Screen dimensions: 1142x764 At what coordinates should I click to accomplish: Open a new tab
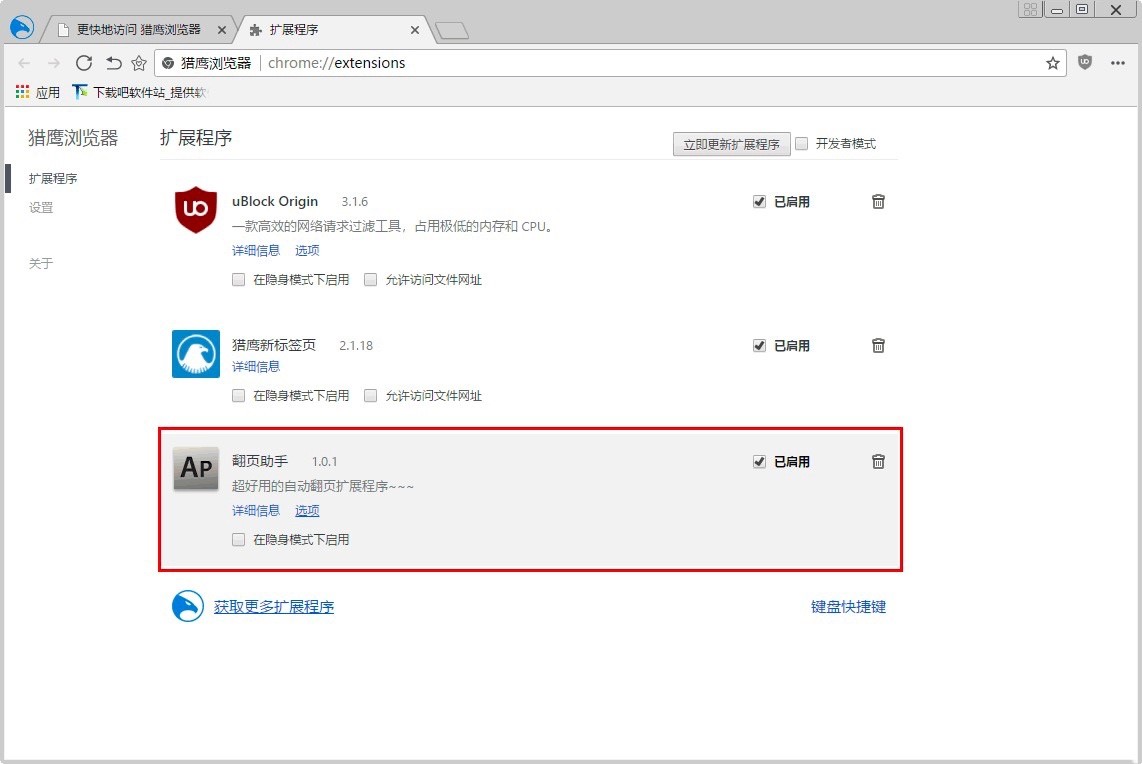coord(452,31)
